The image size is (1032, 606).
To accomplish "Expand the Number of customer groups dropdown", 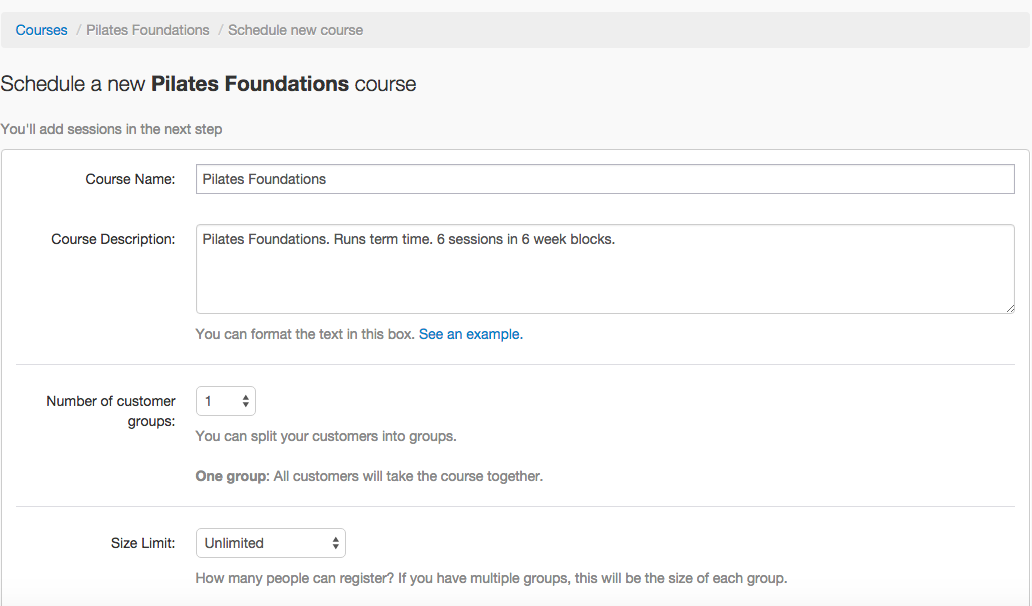I will coord(226,401).
